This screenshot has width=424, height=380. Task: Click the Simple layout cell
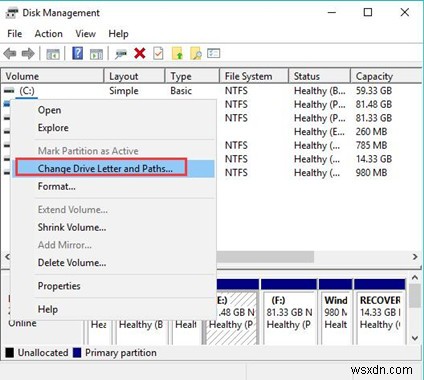[124, 91]
